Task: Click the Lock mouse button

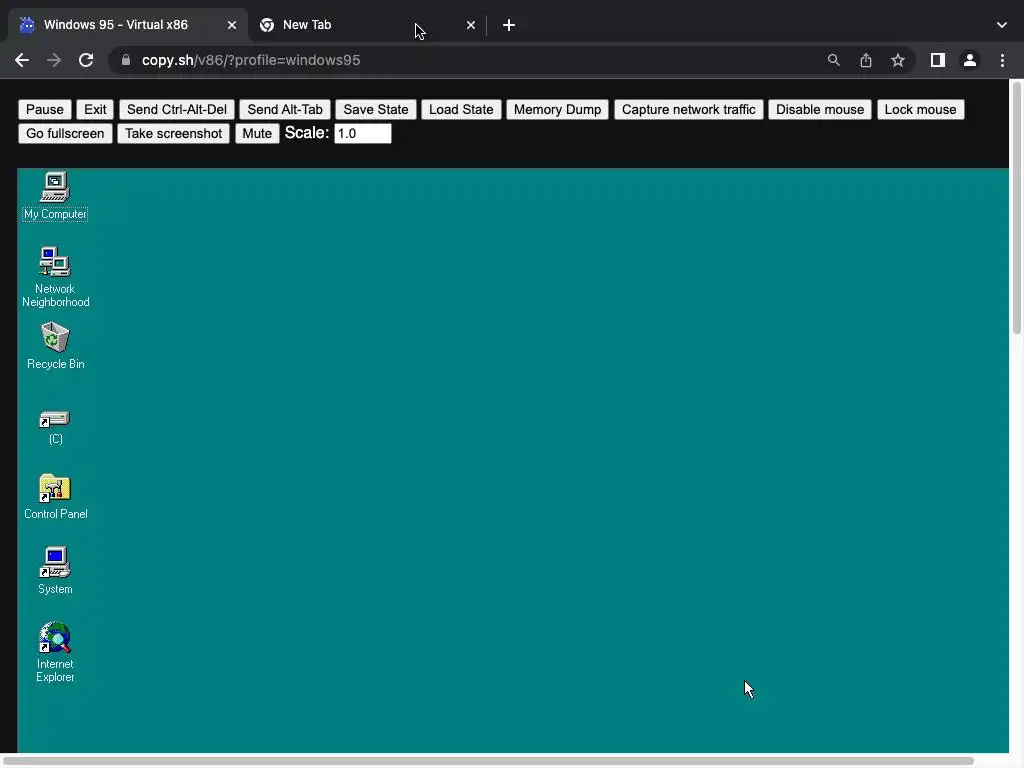Action: (920, 110)
